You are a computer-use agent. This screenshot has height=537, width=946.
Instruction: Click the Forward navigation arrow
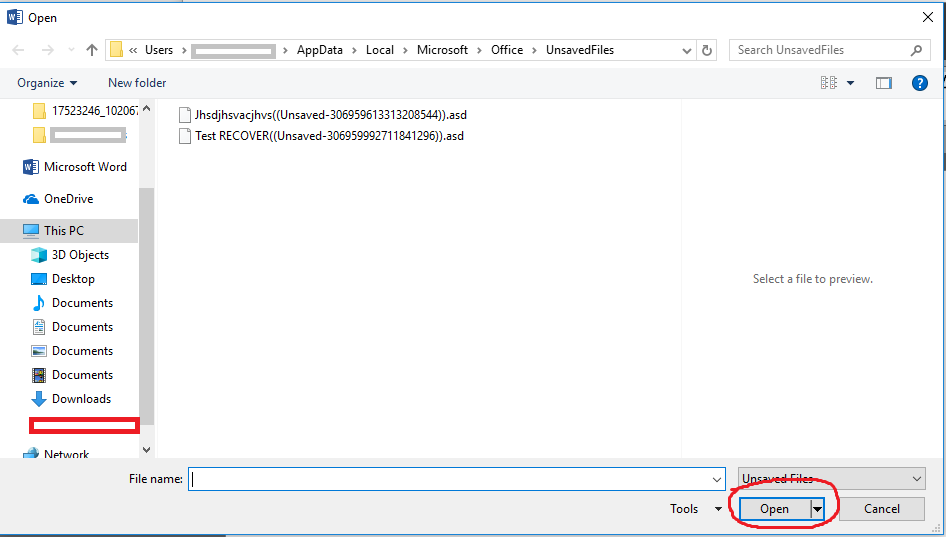point(48,50)
